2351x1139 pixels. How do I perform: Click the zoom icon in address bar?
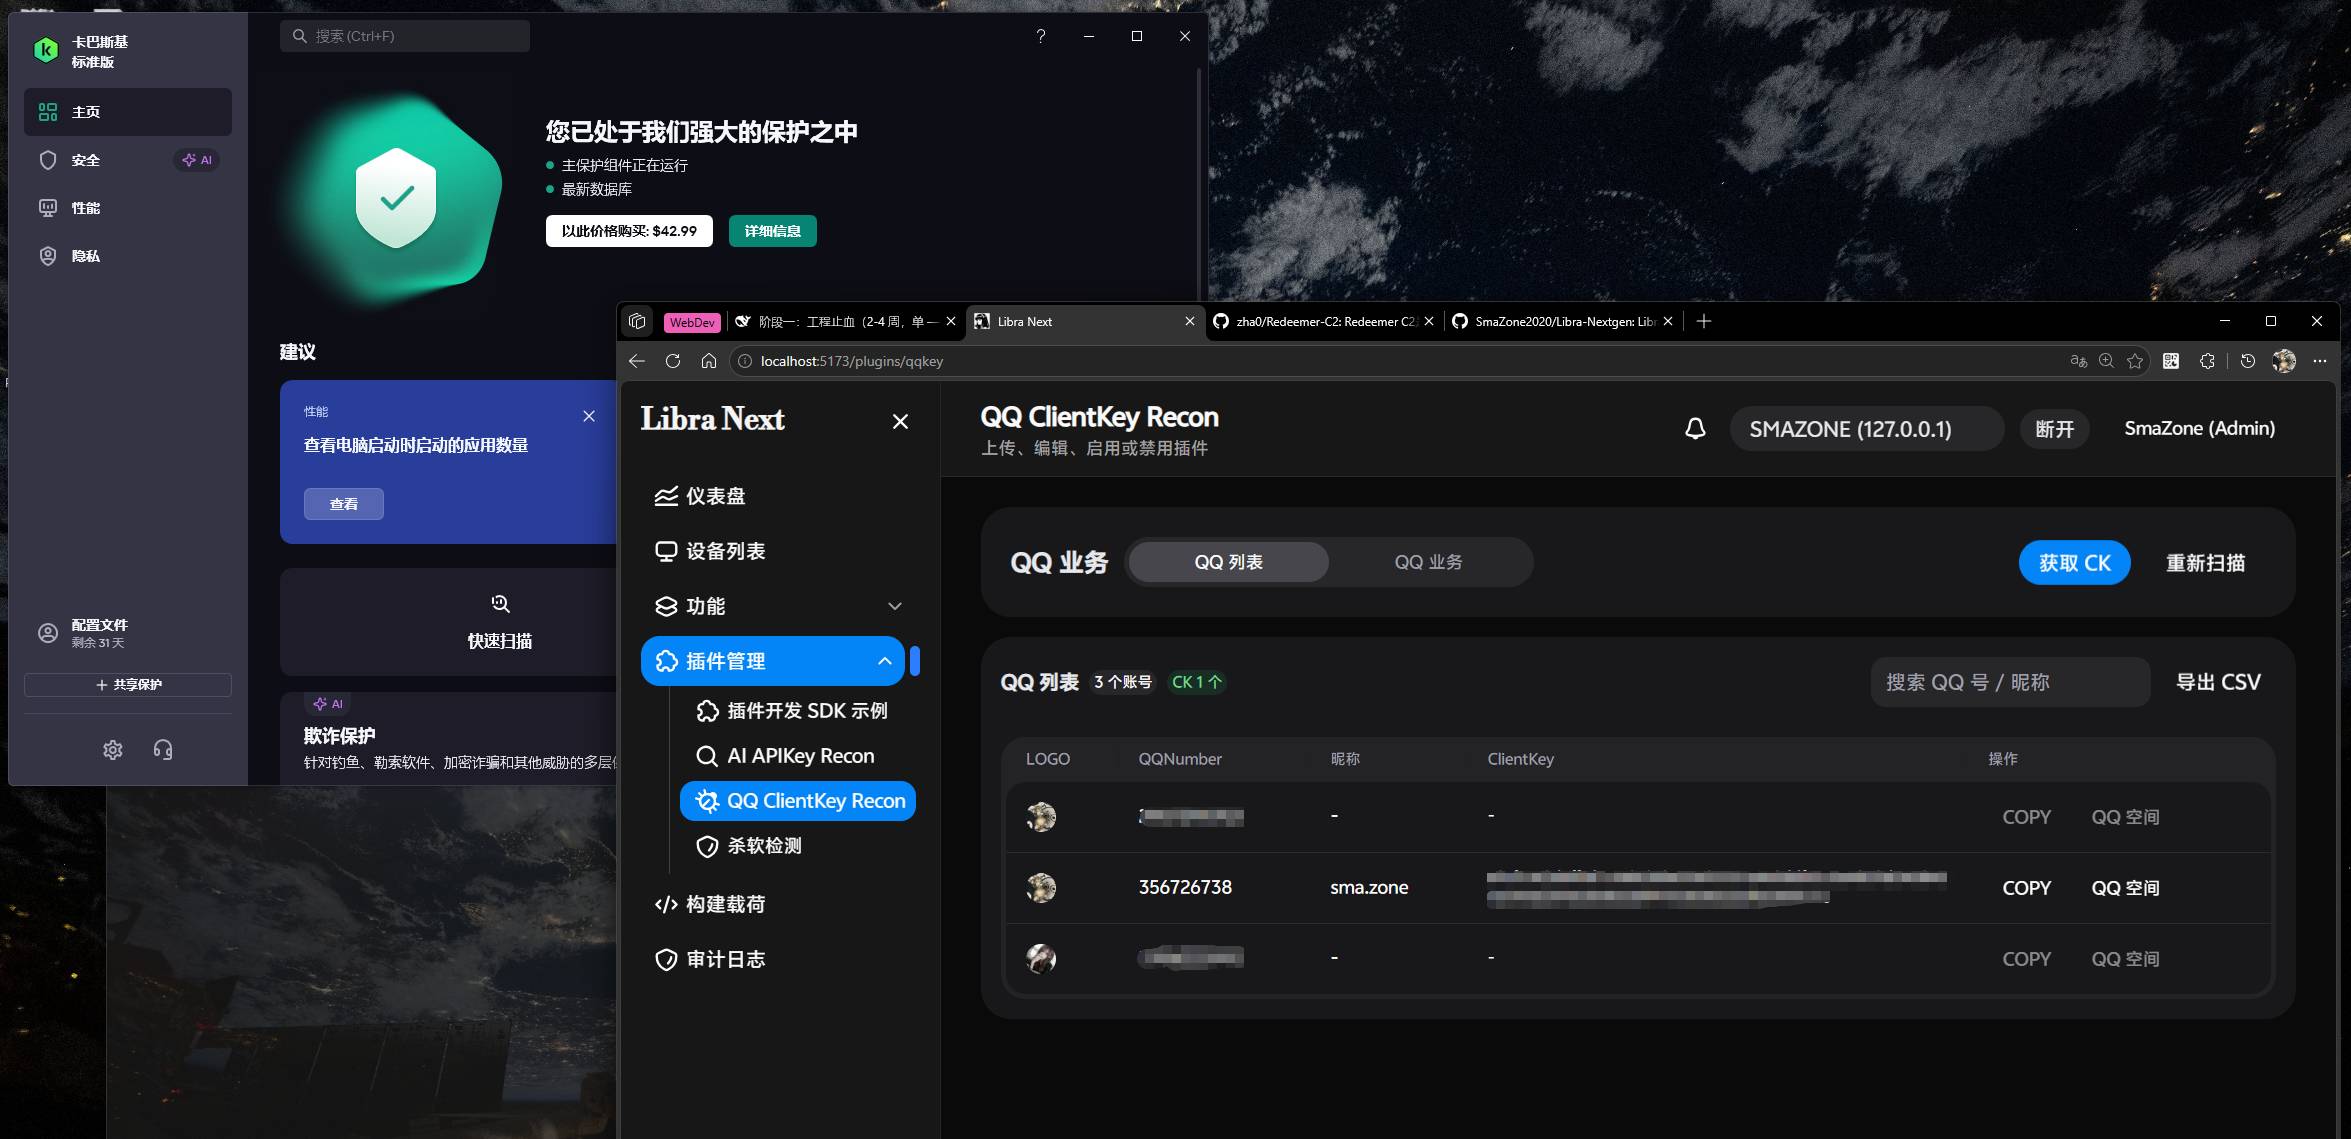click(x=2106, y=361)
